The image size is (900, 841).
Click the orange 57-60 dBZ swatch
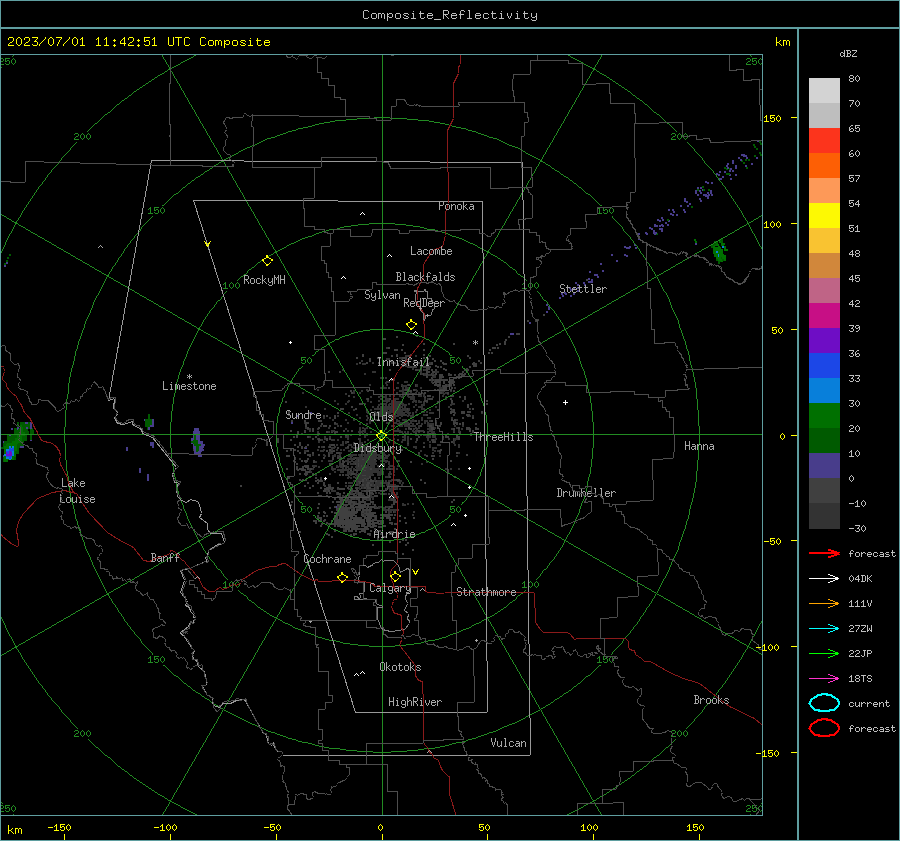pyautogui.click(x=824, y=166)
